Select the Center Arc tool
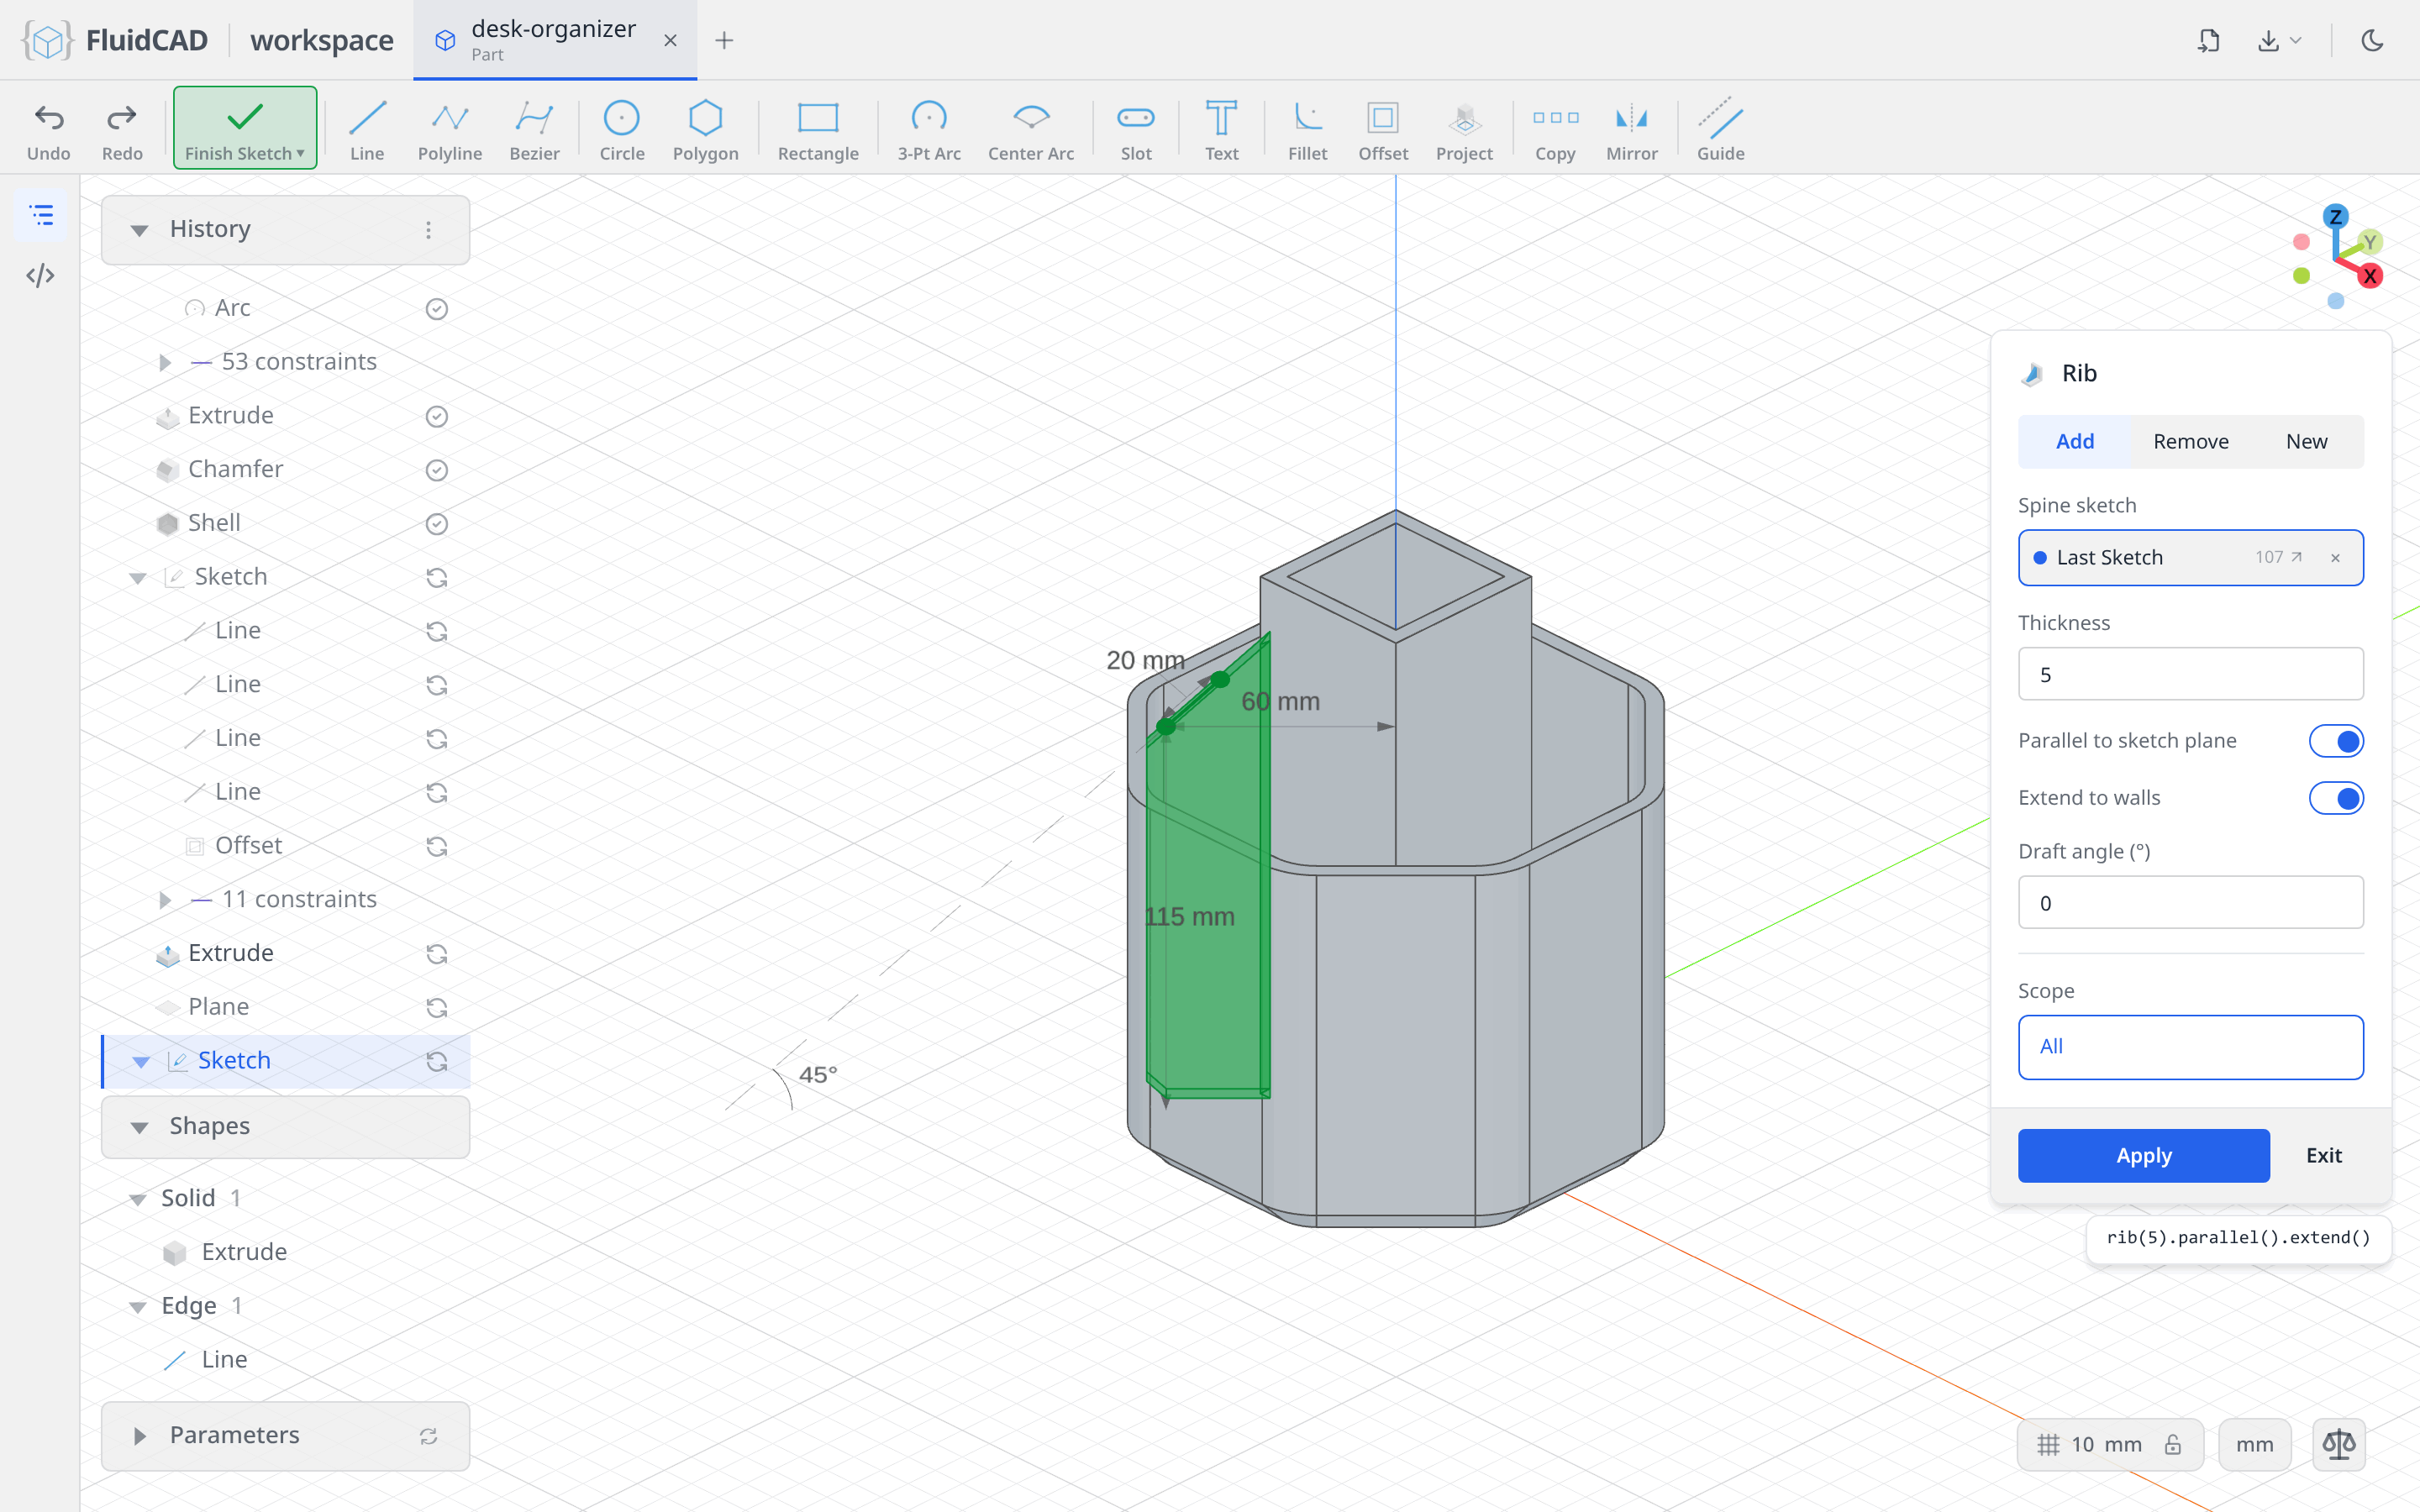 point(1031,129)
